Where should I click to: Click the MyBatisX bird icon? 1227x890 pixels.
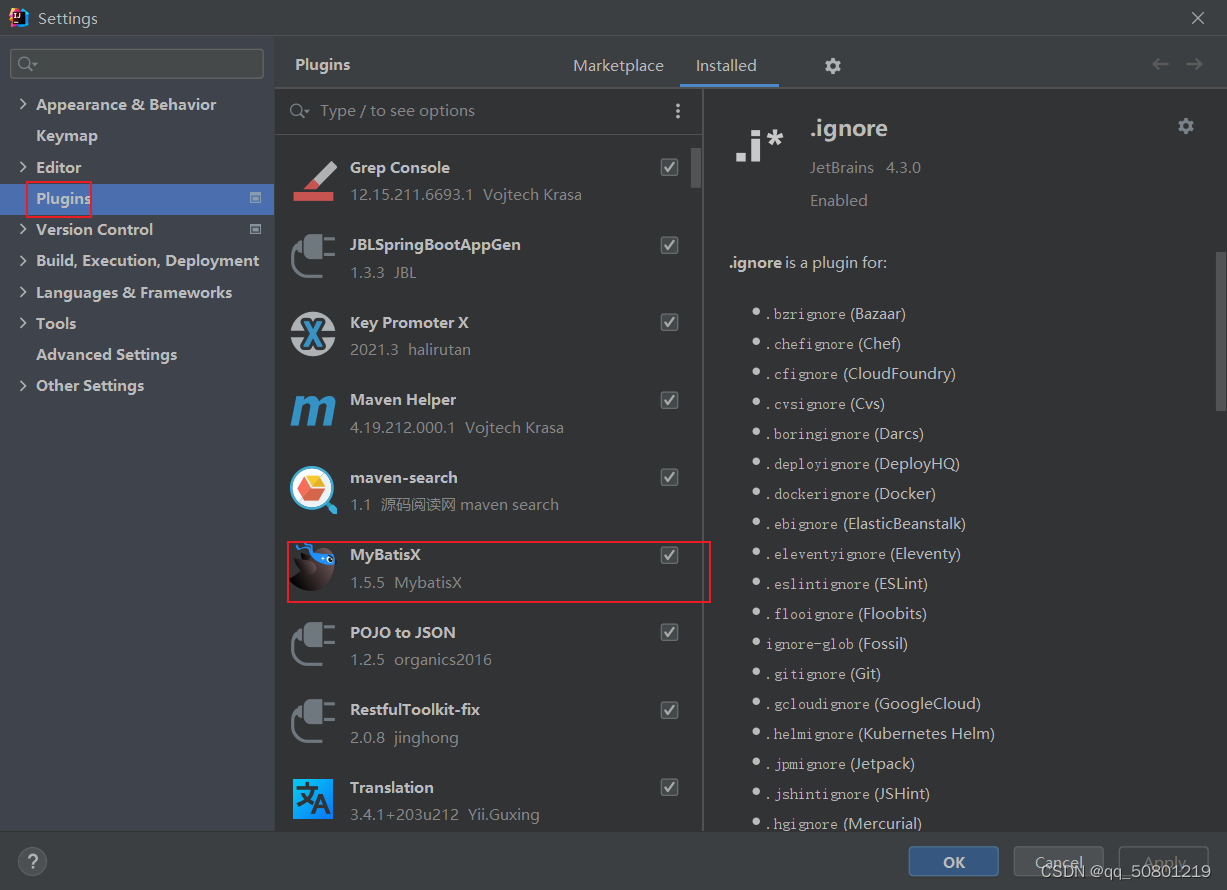click(x=313, y=567)
